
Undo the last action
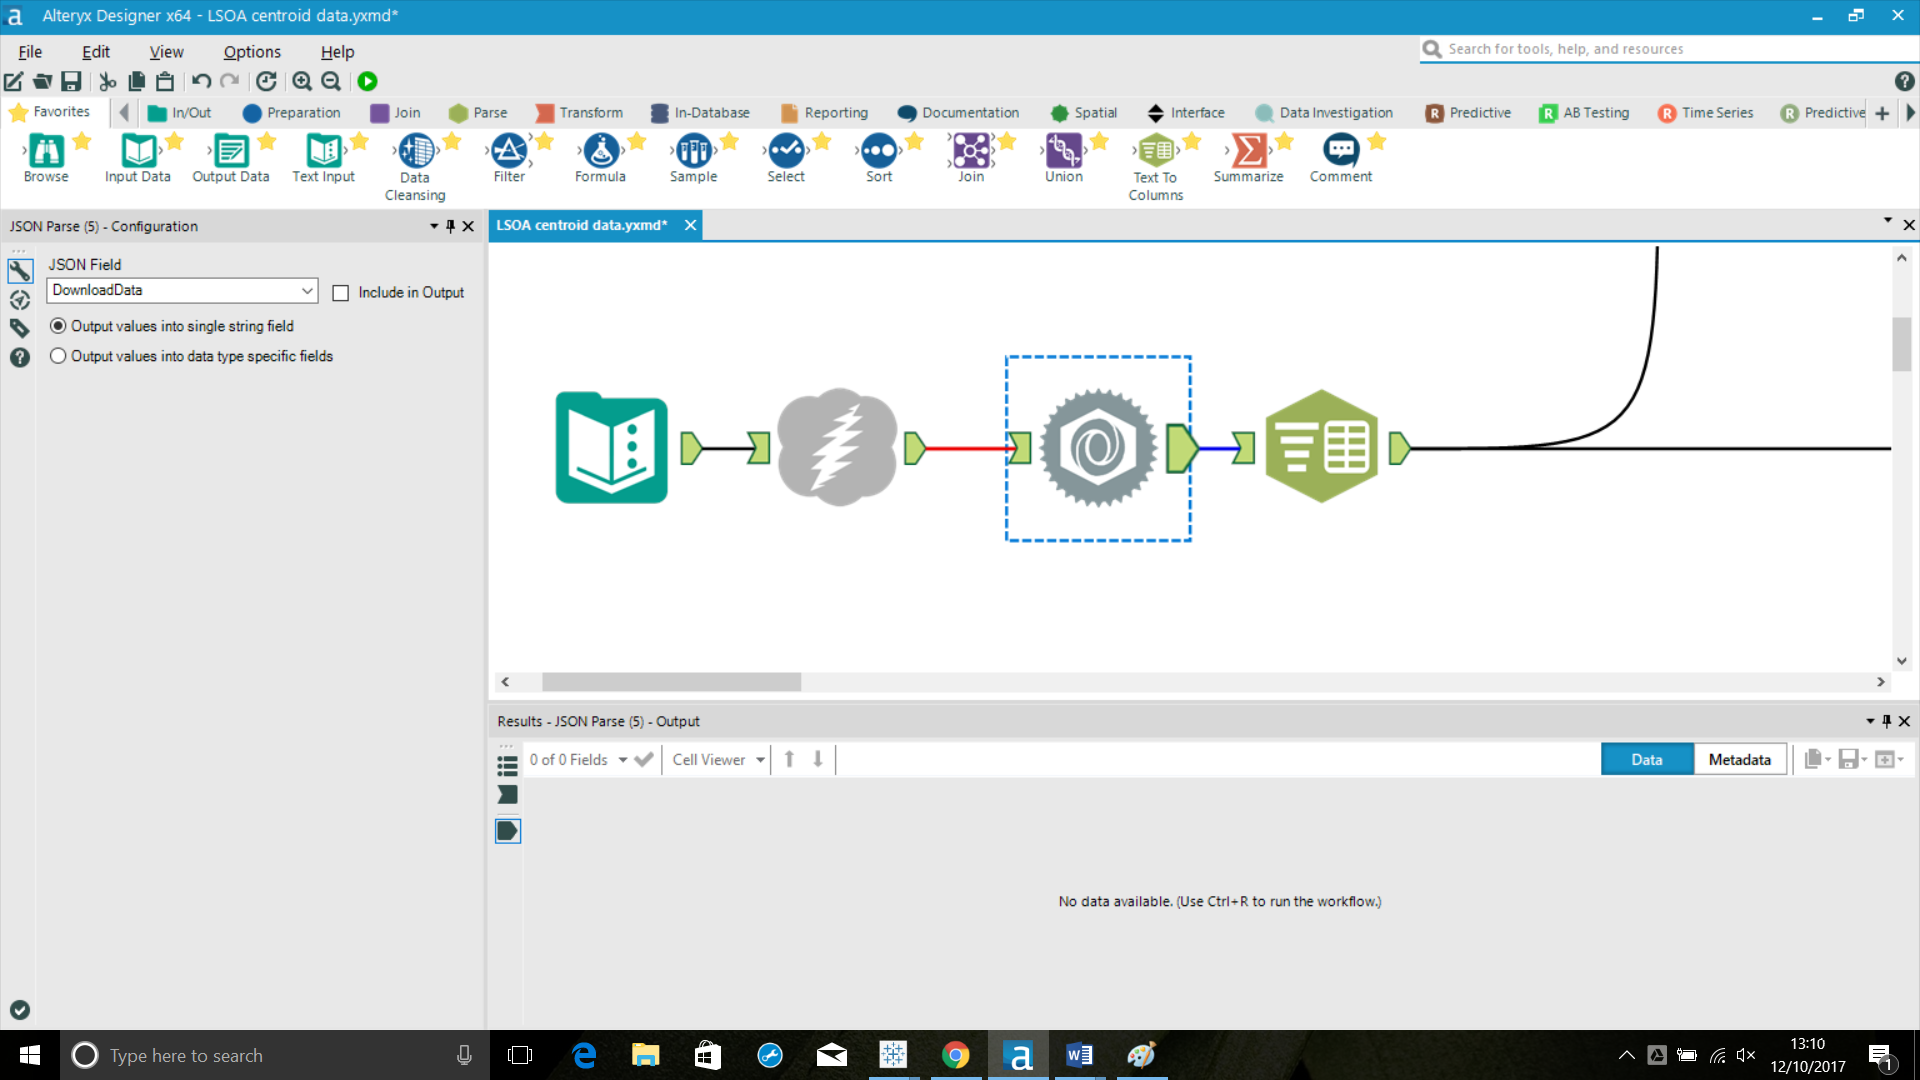201,82
